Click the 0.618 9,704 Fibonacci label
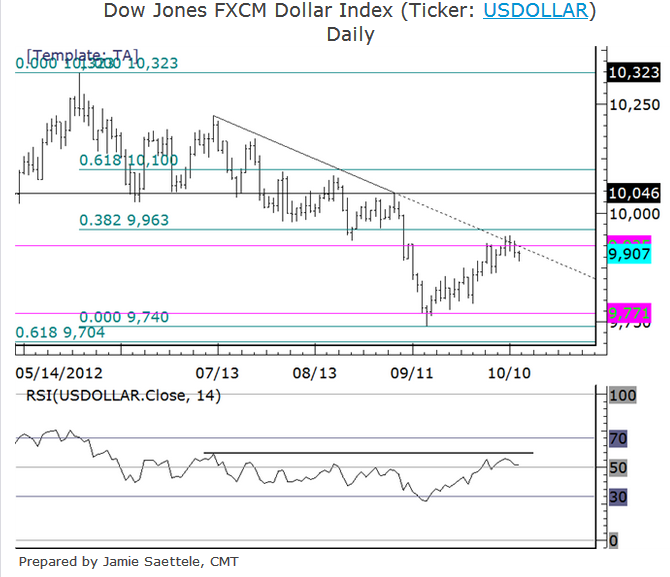Screen dimensions: 670x577 [x=60, y=333]
